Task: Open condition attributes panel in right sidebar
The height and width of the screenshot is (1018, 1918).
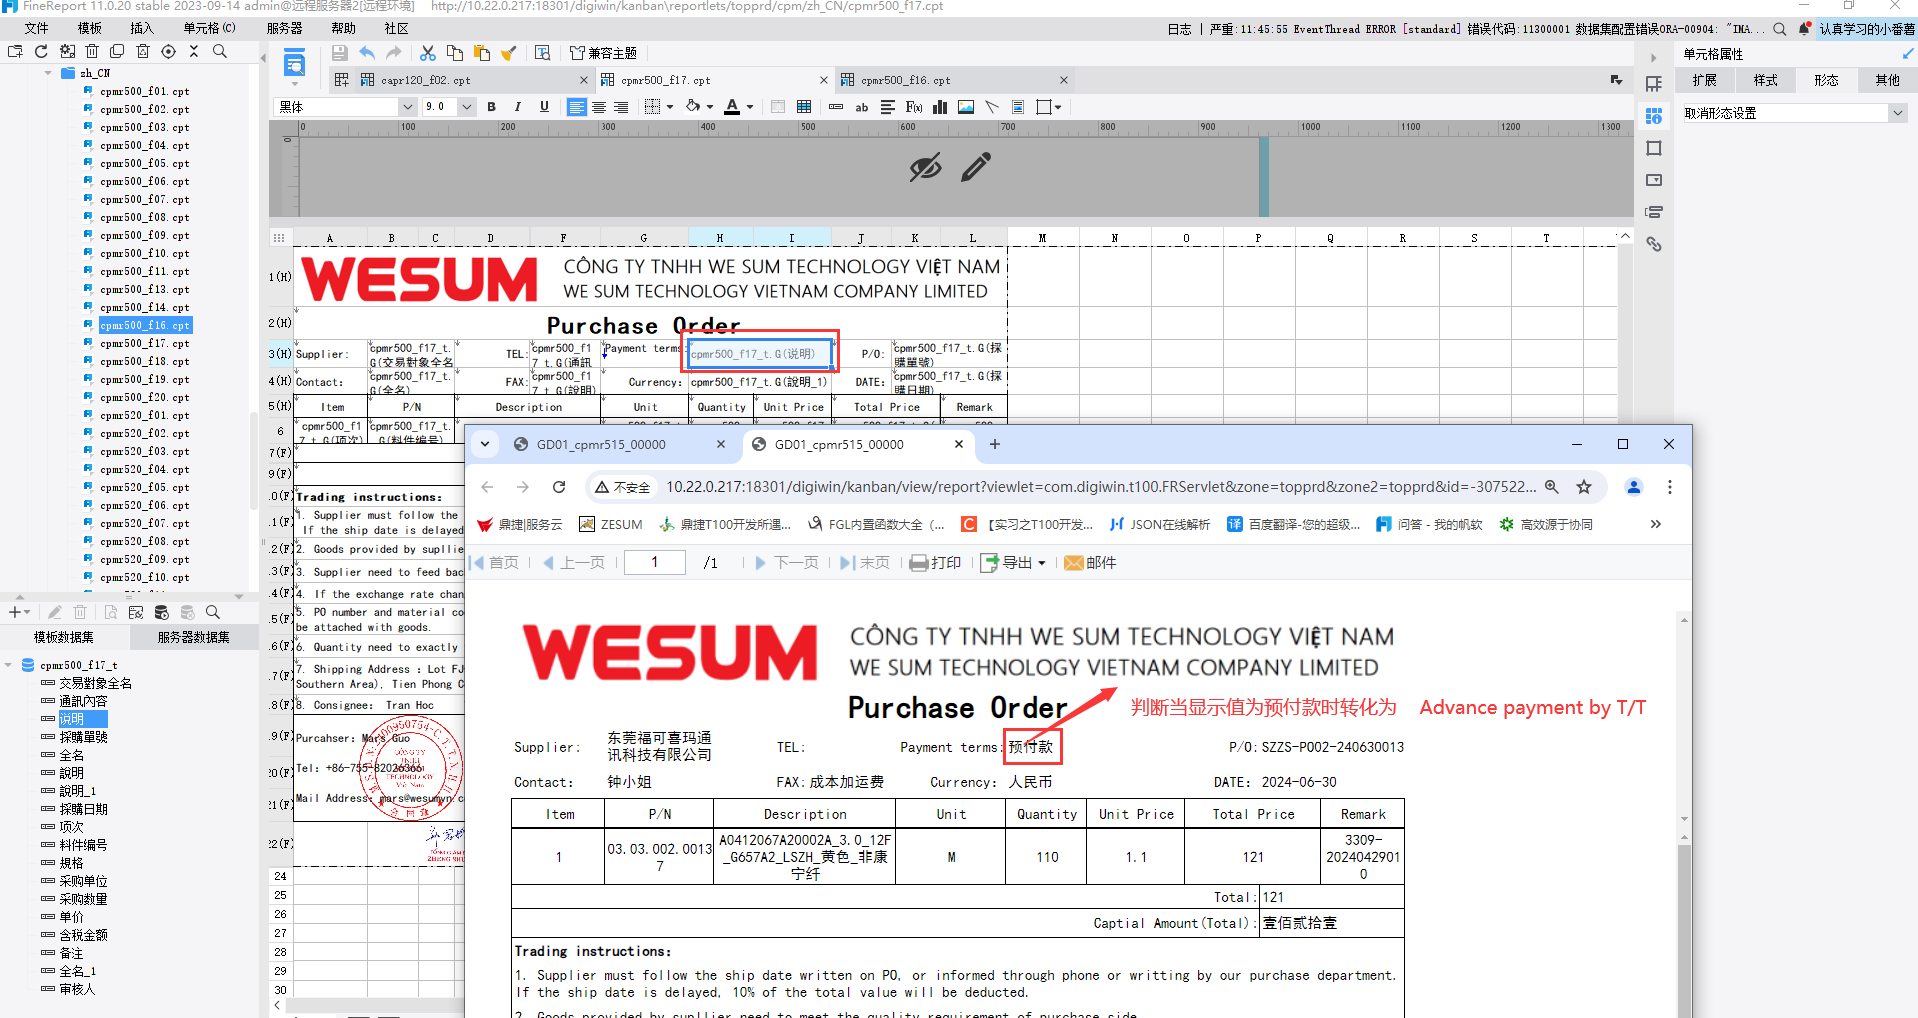Action: (x=1654, y=212)
